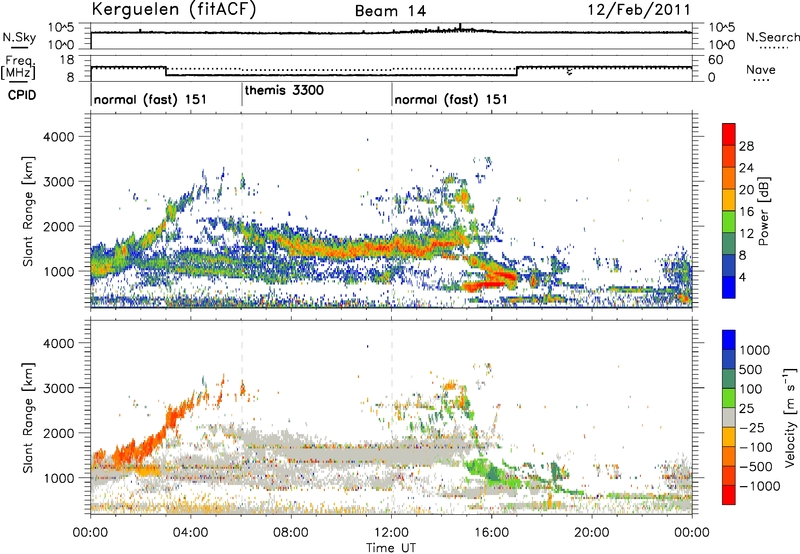Click the first 'normal (fast) 151' label
This screenshot has height=554, width=800.
(x=150, y=99)
